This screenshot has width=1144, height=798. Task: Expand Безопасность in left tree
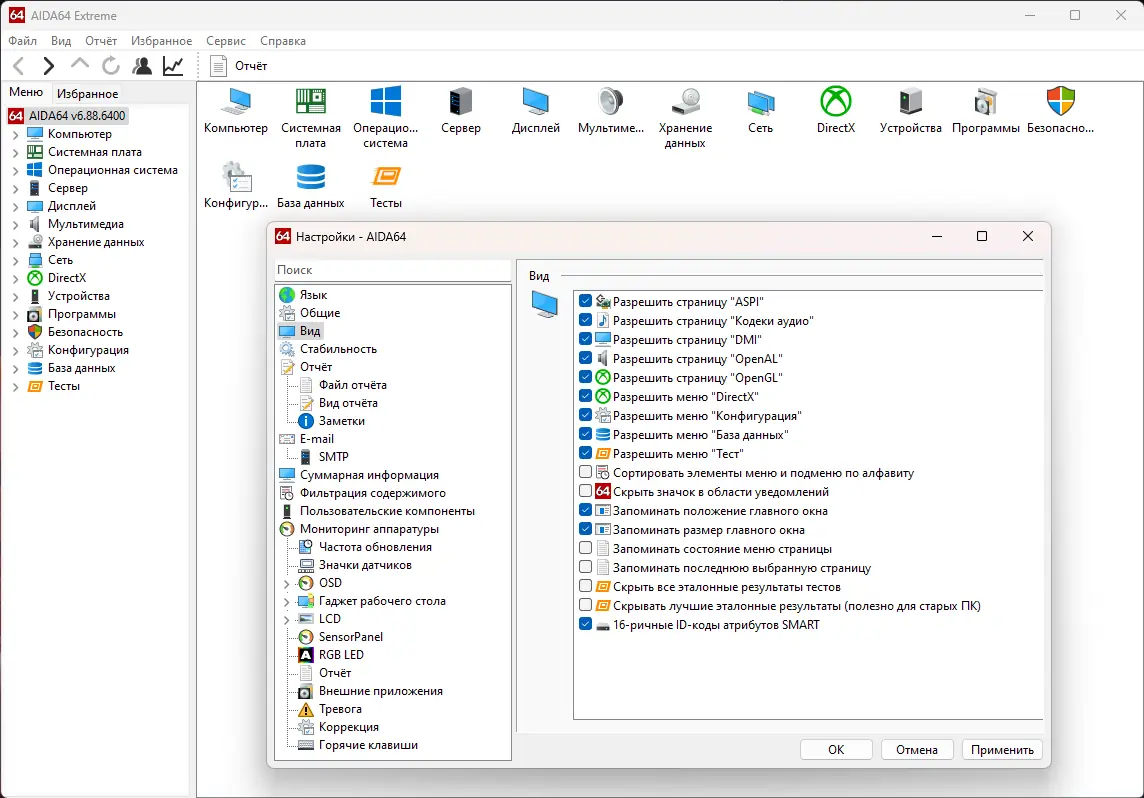(15, 333)
